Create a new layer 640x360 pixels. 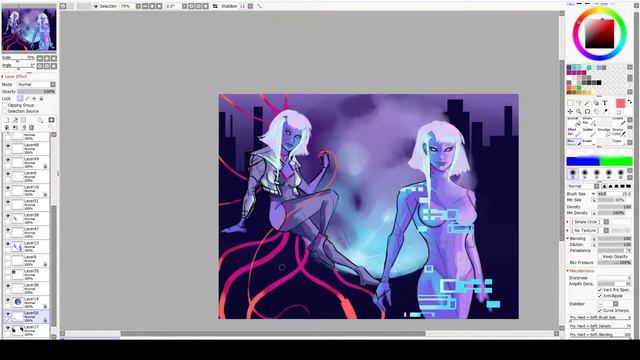[x=7, y=120]
